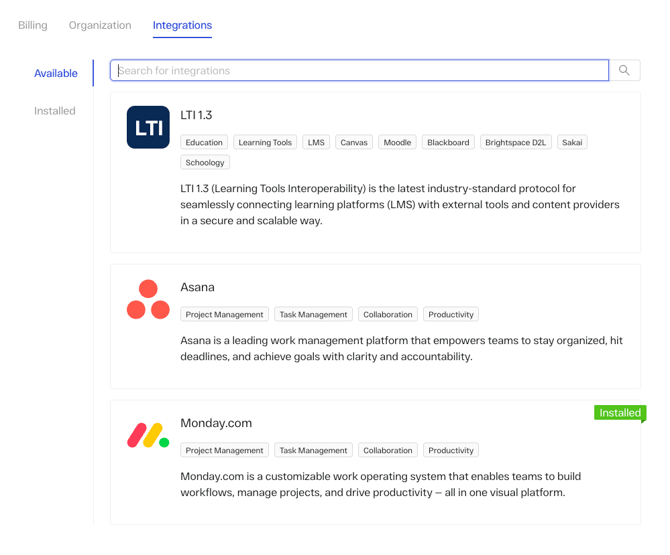Switch to the Organization tab
Viewport: 670px width, 555px height.
pyautogui.click(x=100, y=25)
